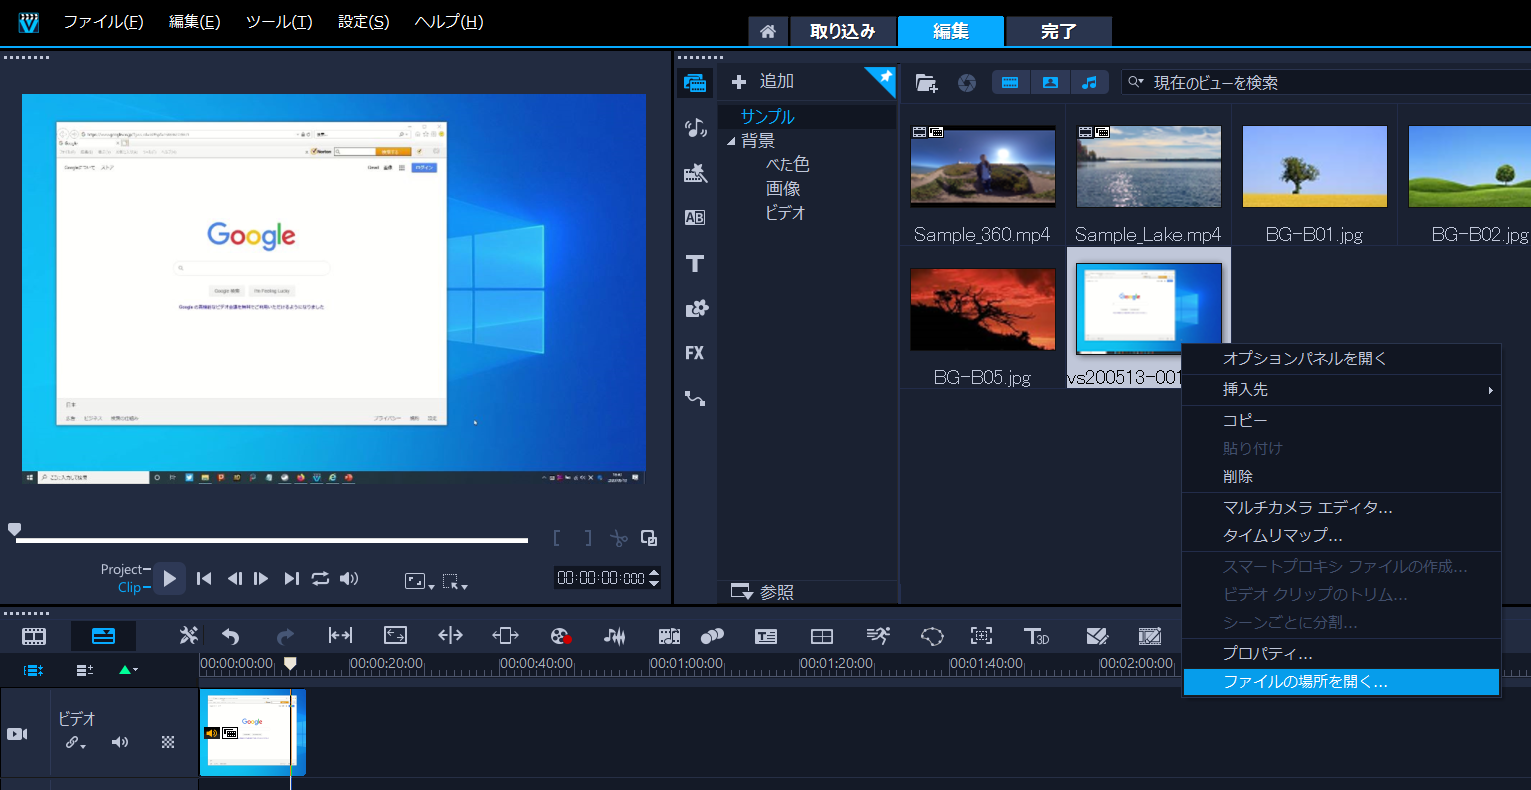Choose プロパティ... from context menu

tap(1341, 653)
